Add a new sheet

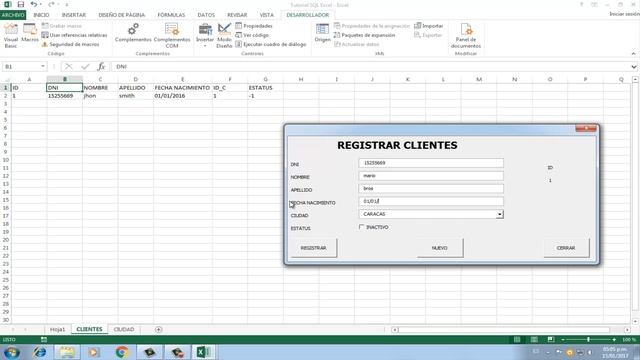(158, 329)
